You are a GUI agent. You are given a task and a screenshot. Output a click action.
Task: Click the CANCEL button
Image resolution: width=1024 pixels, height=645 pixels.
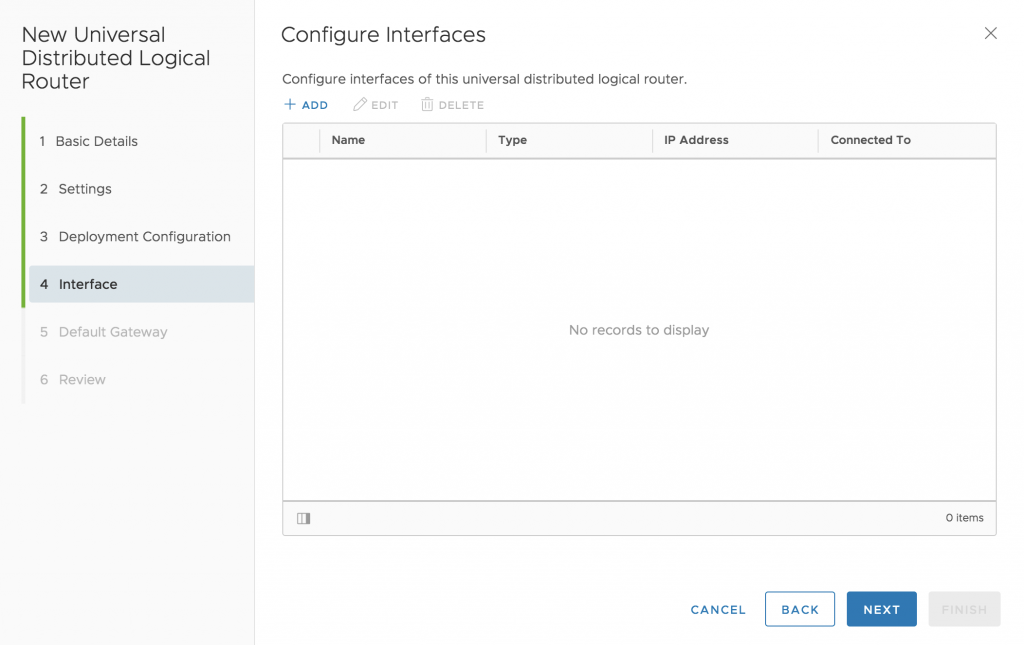[718, 609]
